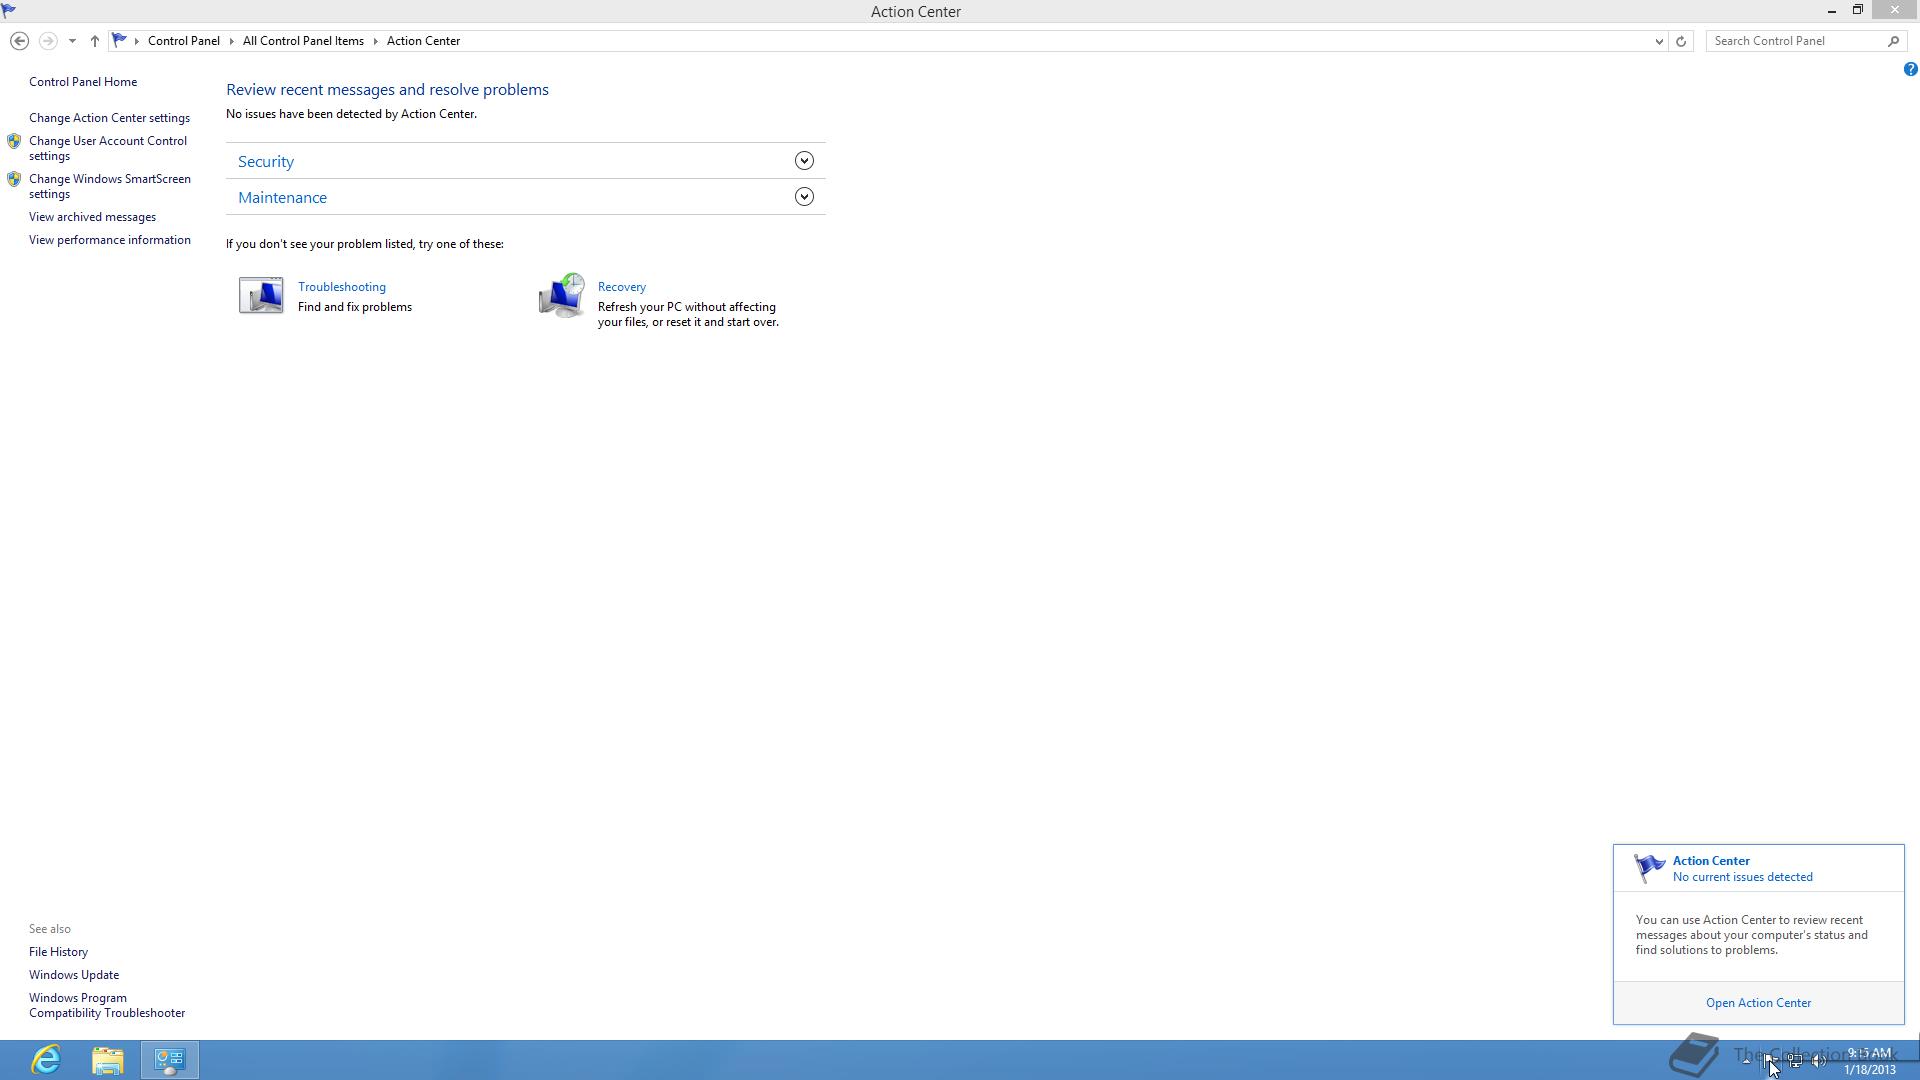This screenshot has height=1080, width=1920.
Task: Restore down the Action Center window
Action: pos(1858,10)
